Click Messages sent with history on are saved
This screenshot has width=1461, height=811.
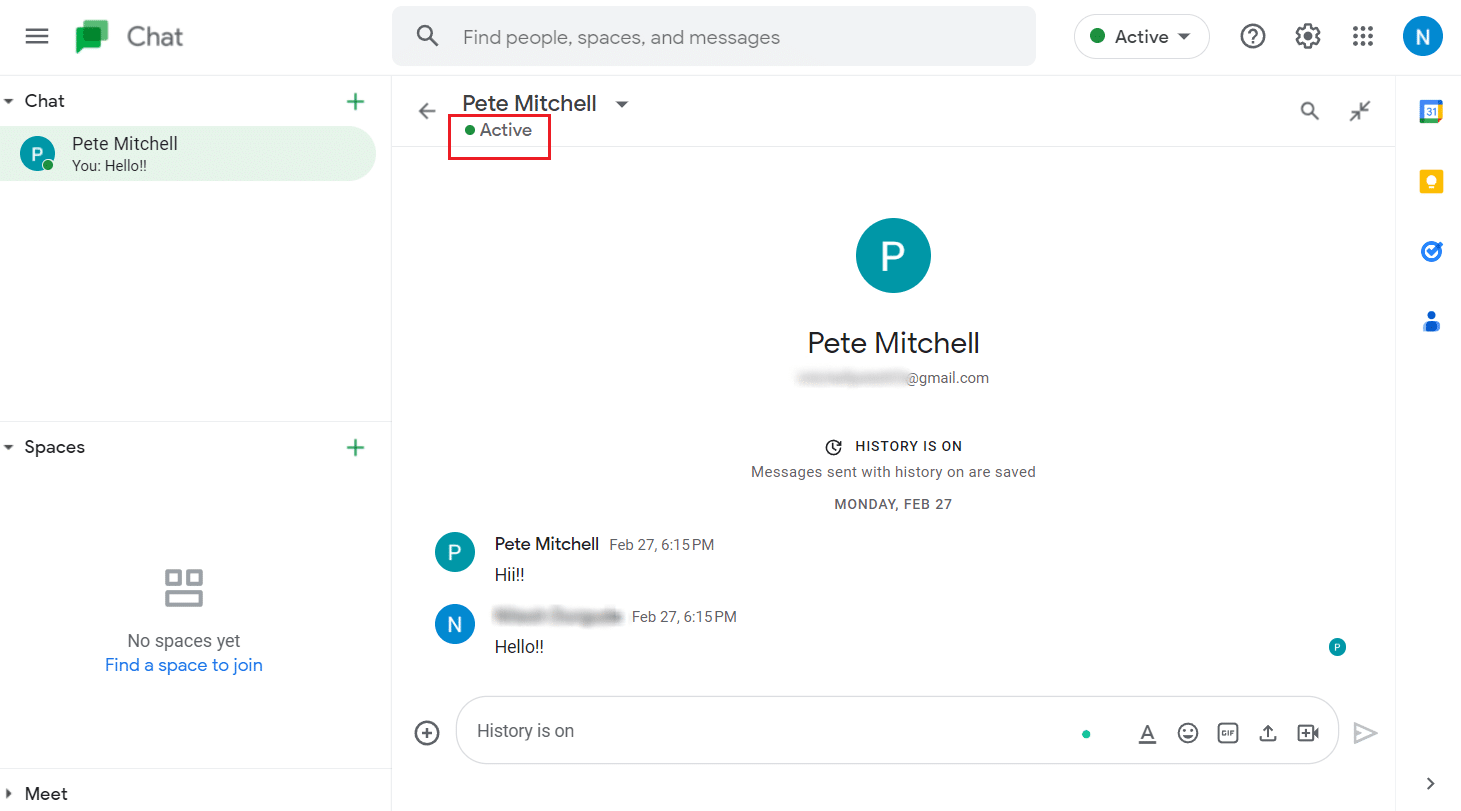(x=893, y=472)
